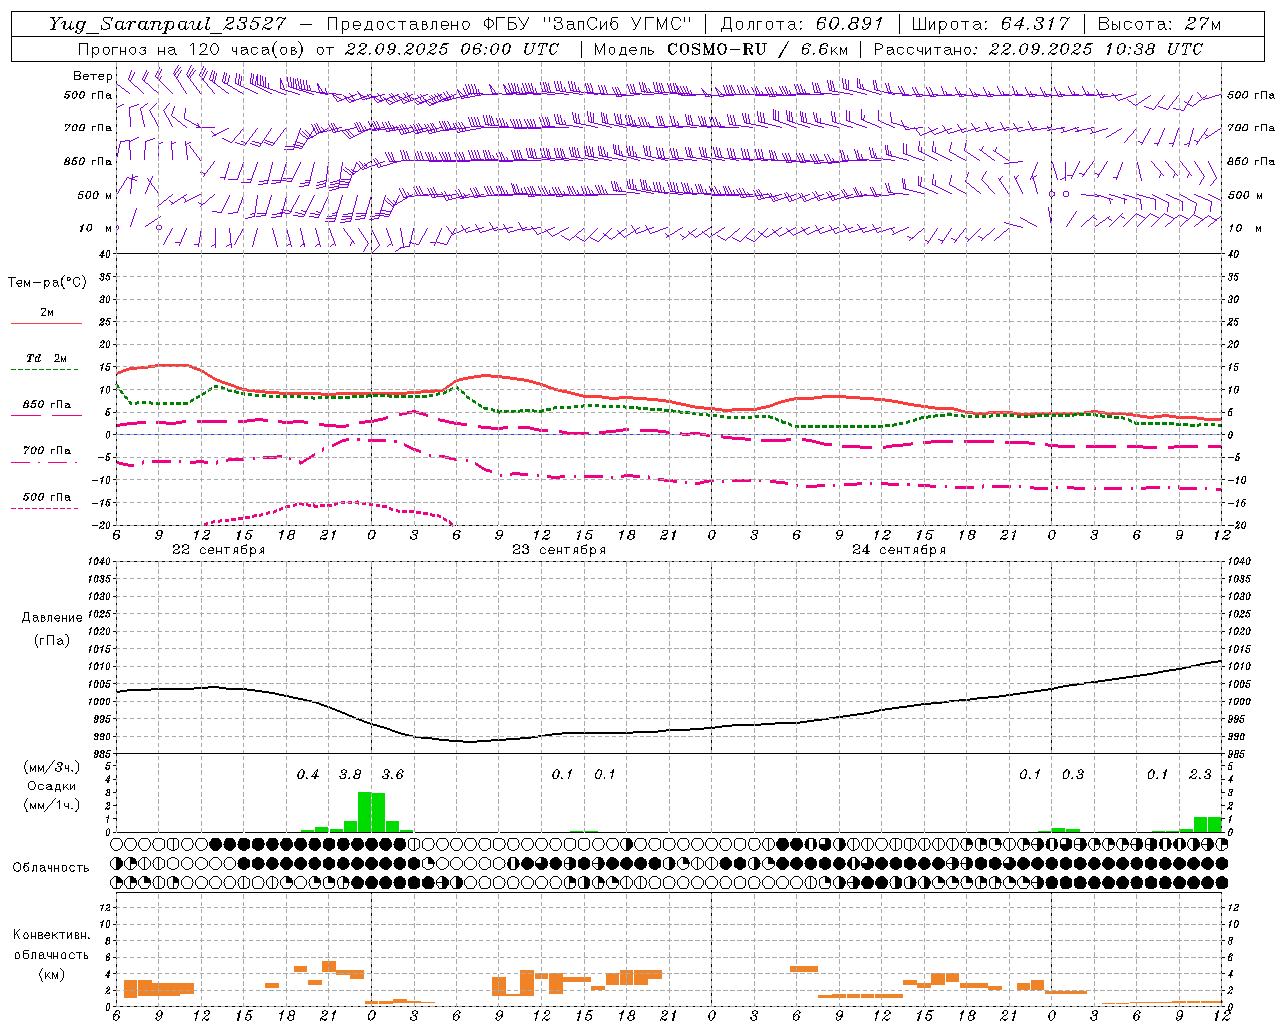Select the 3.8 precipitation value
This screenshot has height=1024, width=1280.
pyautogui.click(x=350, y=774)
